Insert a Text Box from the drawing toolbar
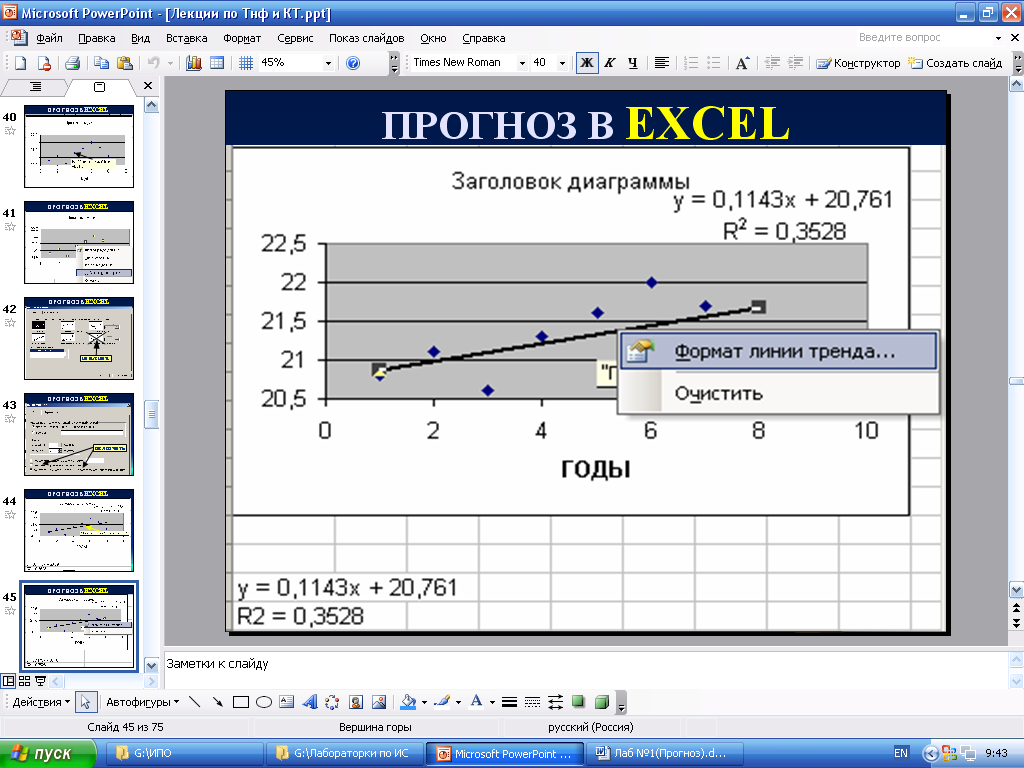This screenshot has width=1024, height=768. click(x=287, y=702)
